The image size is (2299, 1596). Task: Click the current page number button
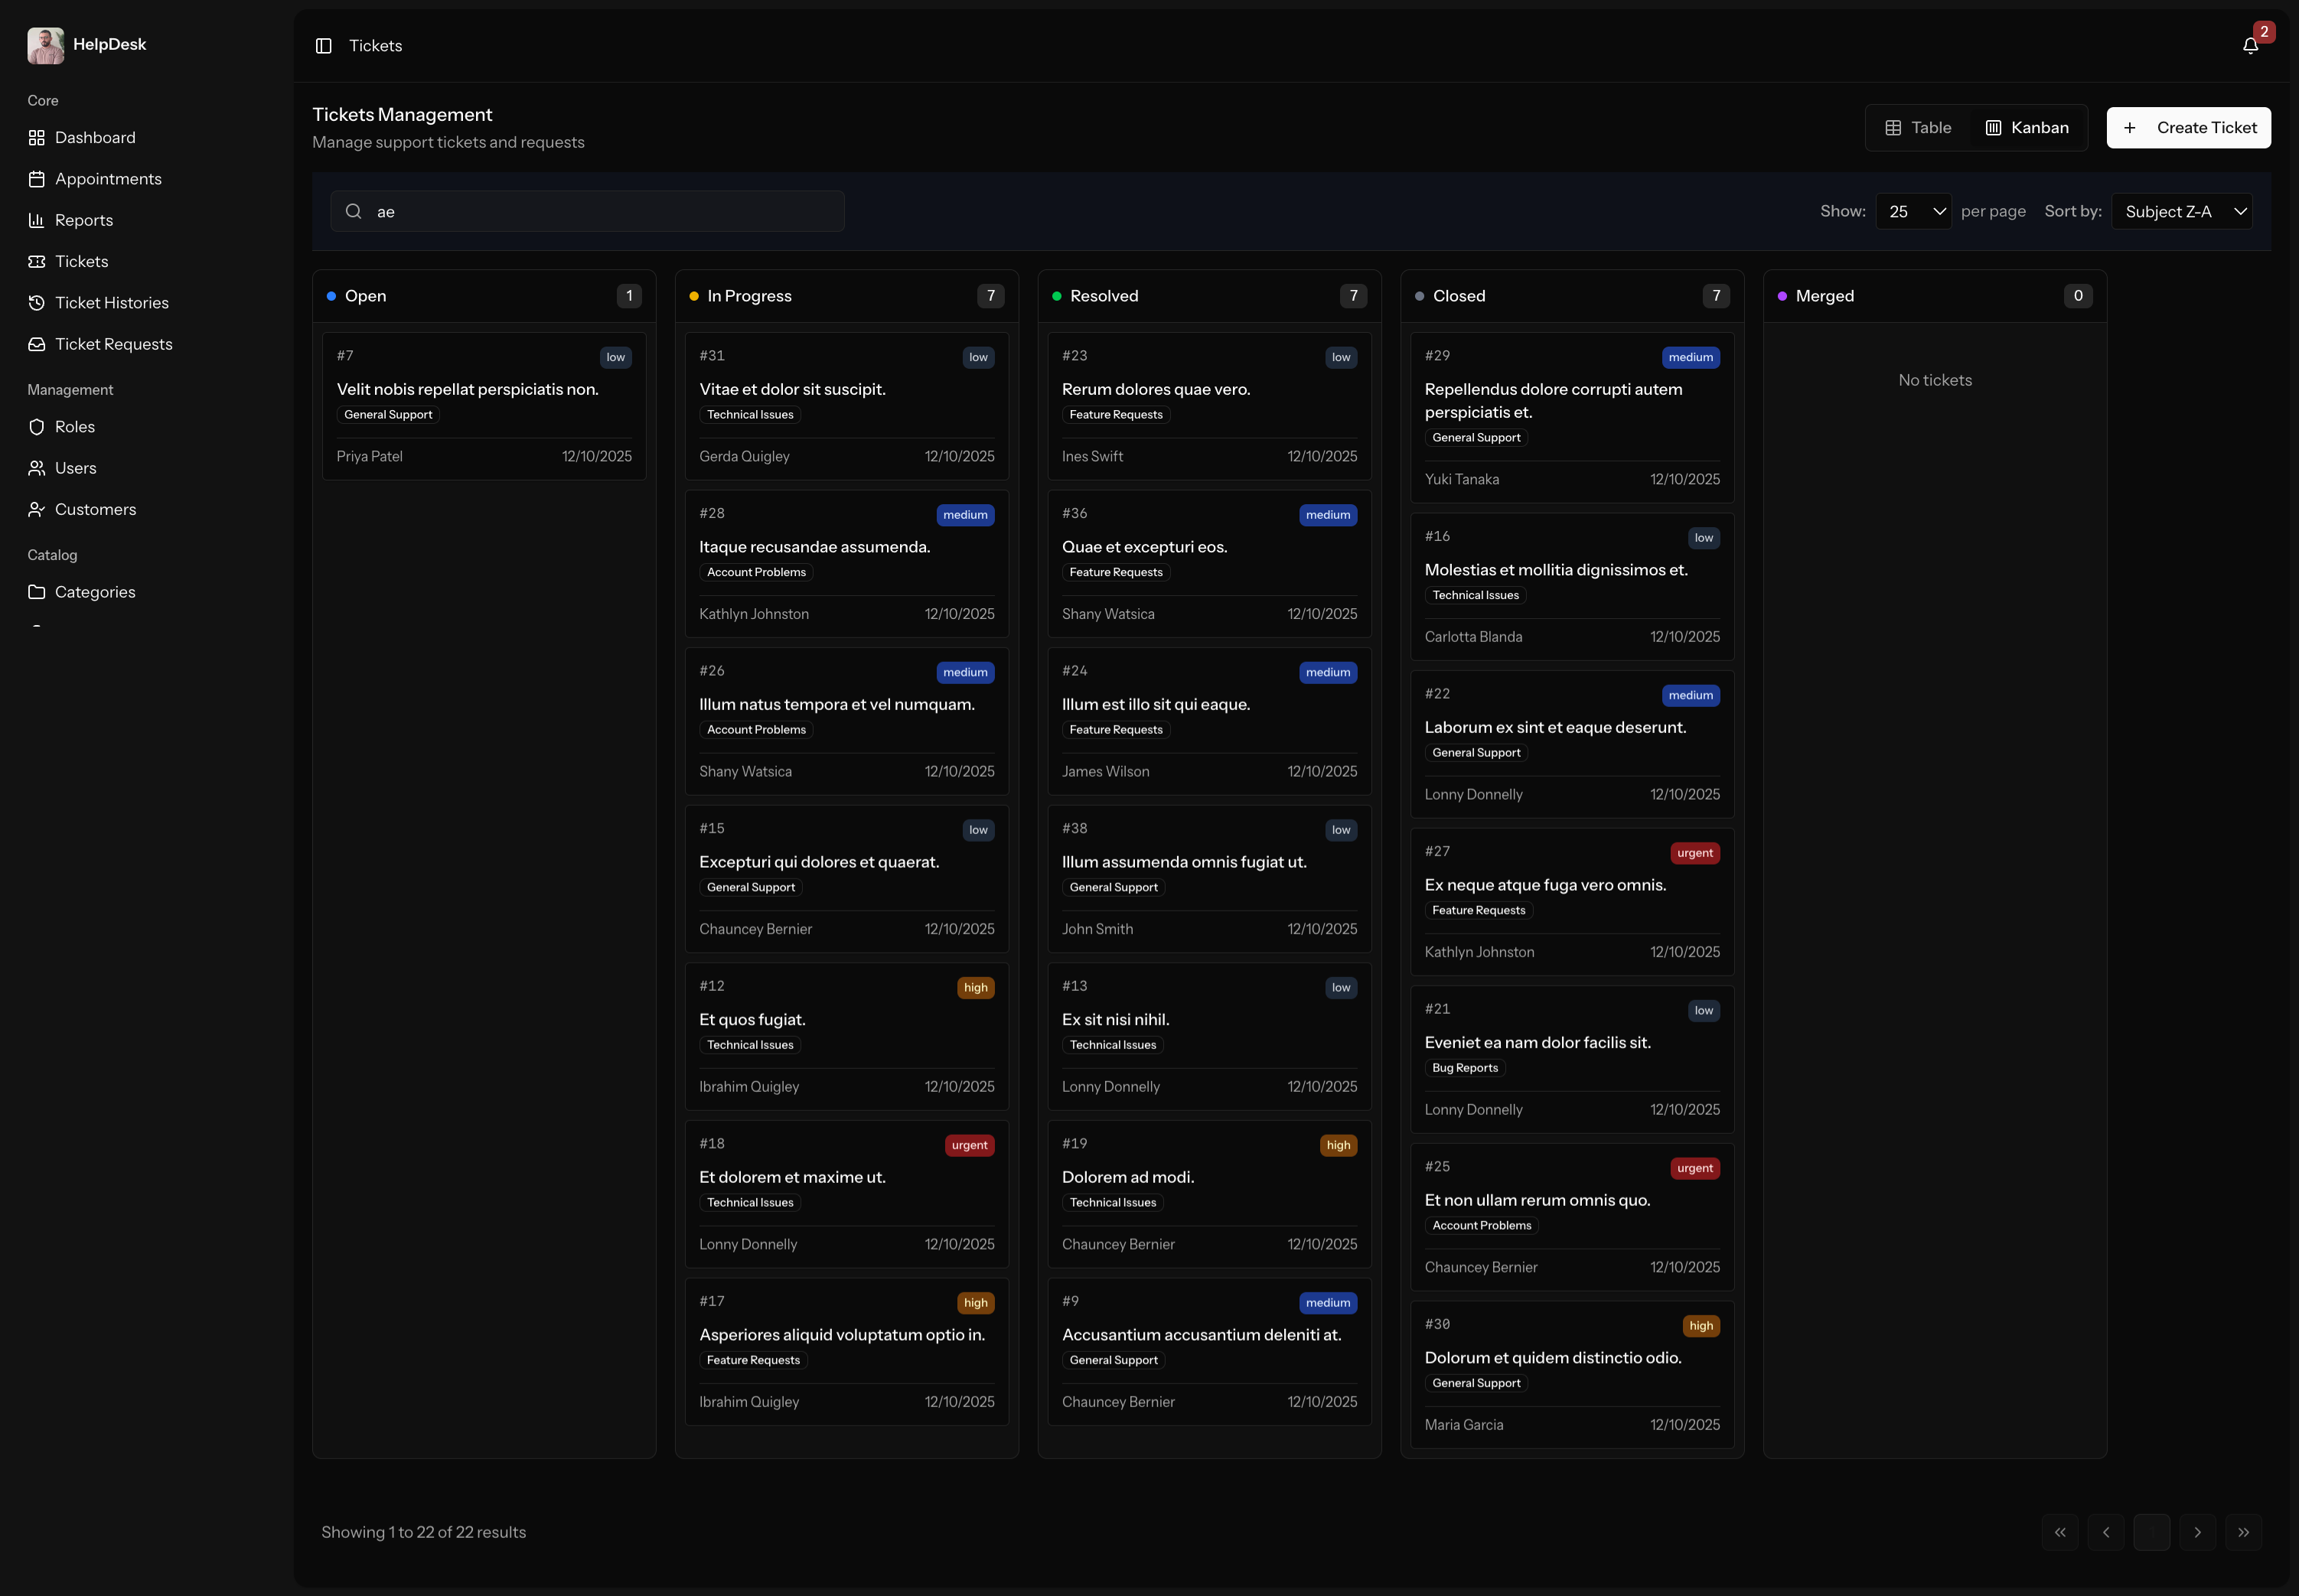tap(2152, 1532)
